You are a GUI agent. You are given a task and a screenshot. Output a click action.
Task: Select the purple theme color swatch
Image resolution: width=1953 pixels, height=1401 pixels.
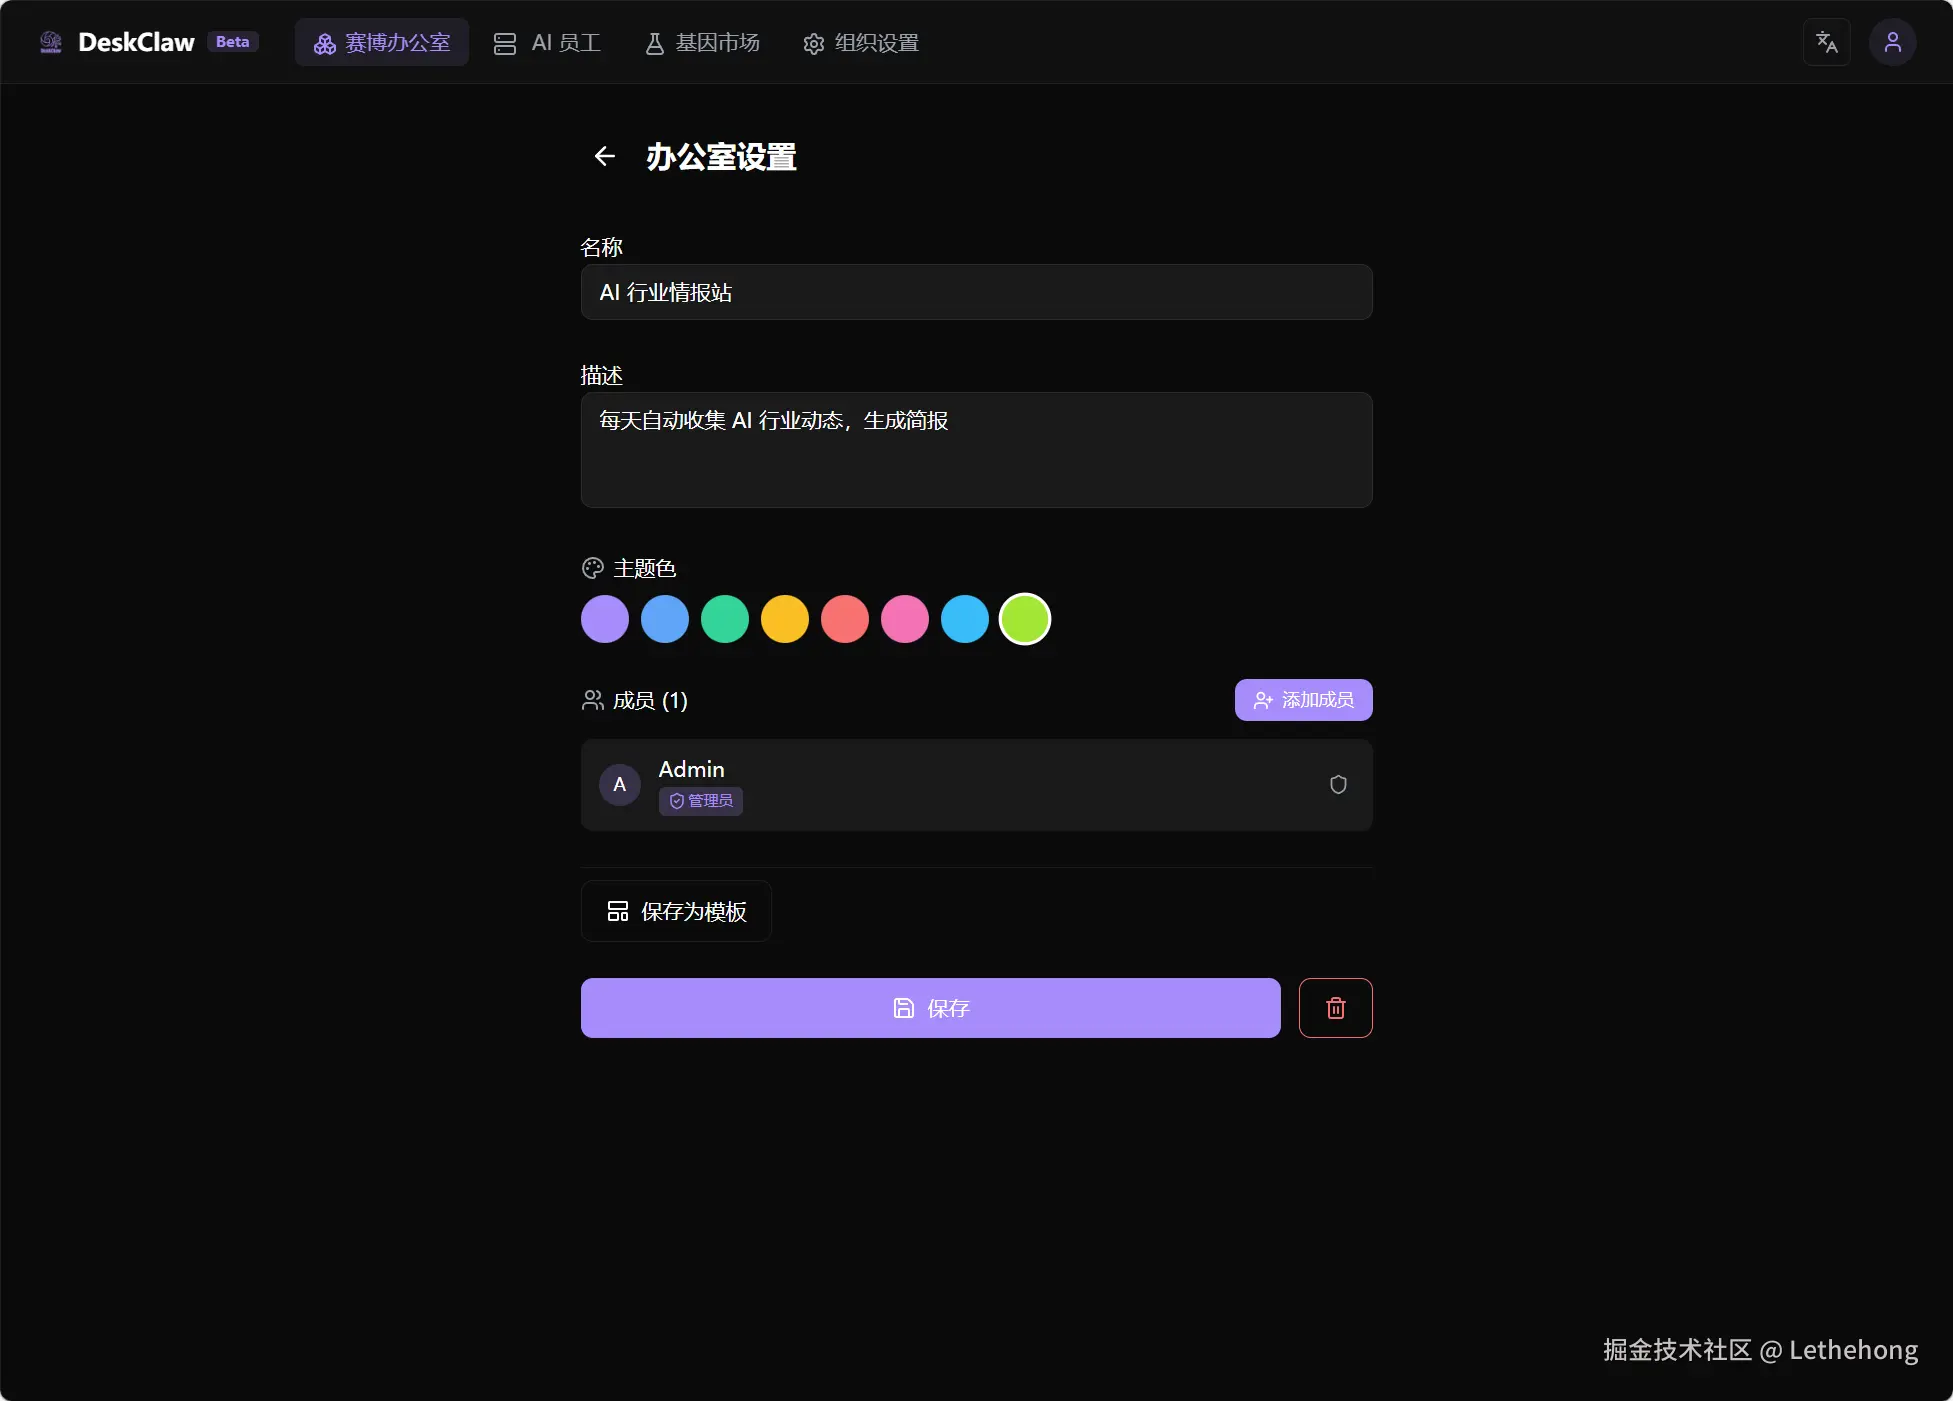605,619
